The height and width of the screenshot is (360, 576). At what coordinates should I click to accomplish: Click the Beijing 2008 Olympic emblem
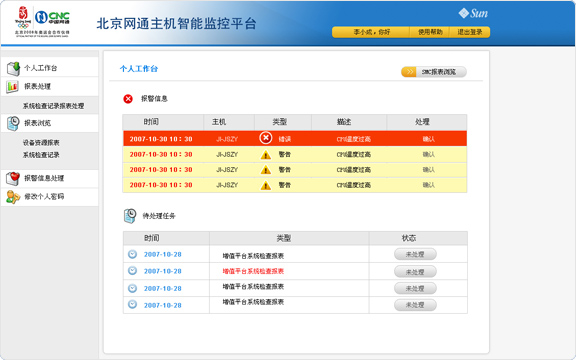click(x=23, y=17)
